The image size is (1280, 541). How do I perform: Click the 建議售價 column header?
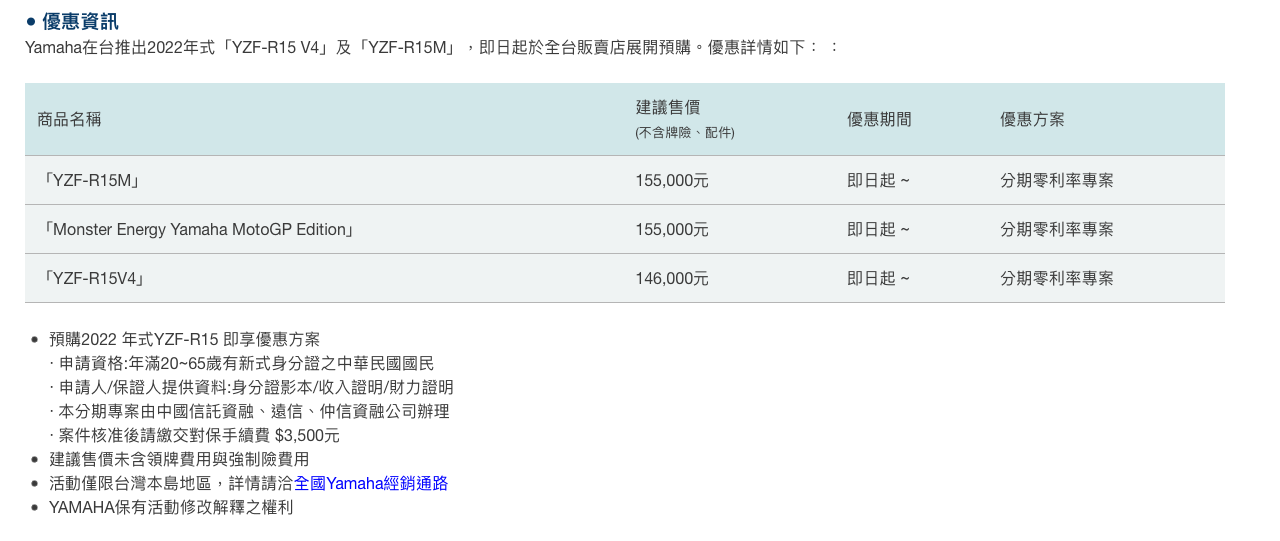pyautogui.click(x=667, y=107)
